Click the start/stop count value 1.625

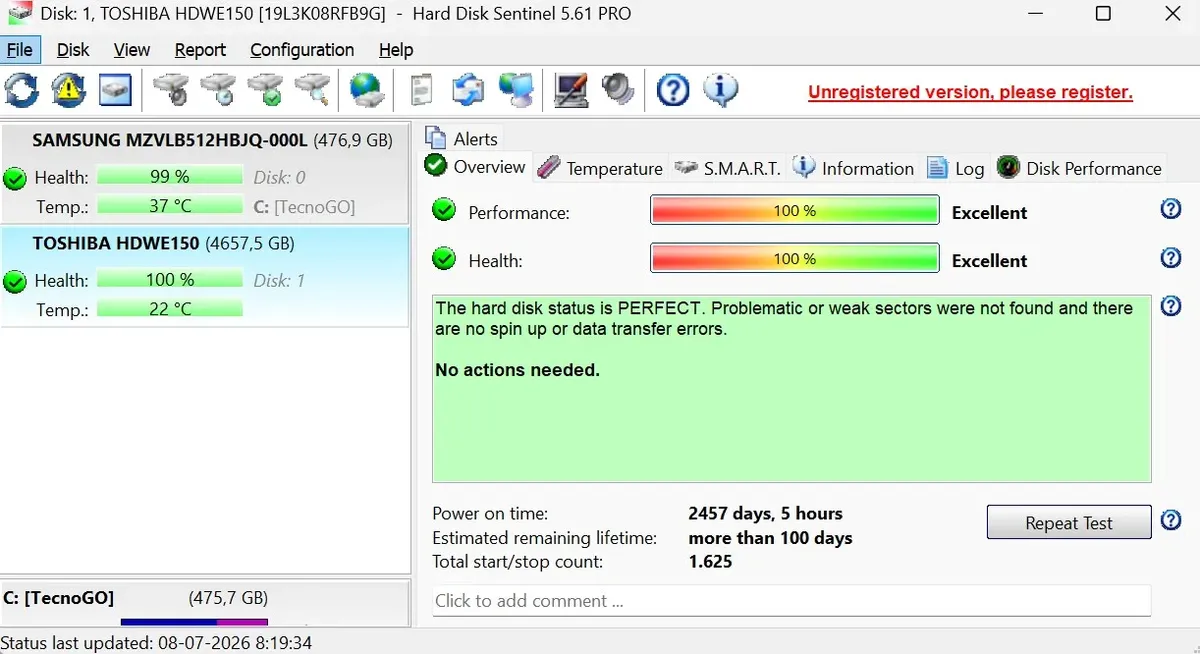(x=710, y=562)
